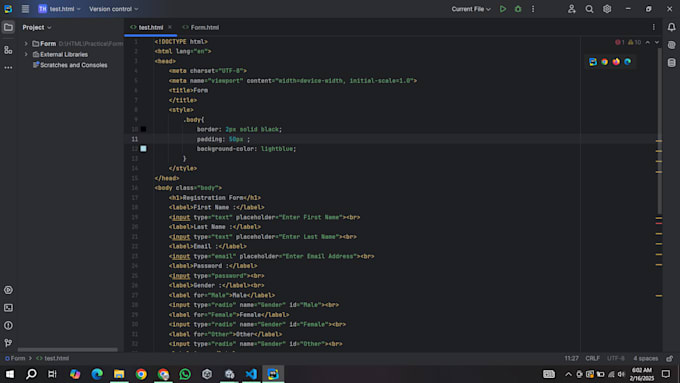The image size is (680, 383).
Task: Open WhatsApp from the taskbar
Action: click(x=185, y=374)
